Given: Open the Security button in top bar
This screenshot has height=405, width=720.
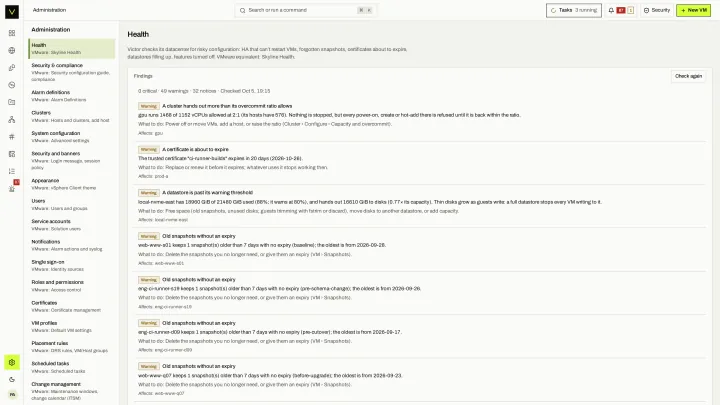Looking at the screenshot, I should [657, 10].
